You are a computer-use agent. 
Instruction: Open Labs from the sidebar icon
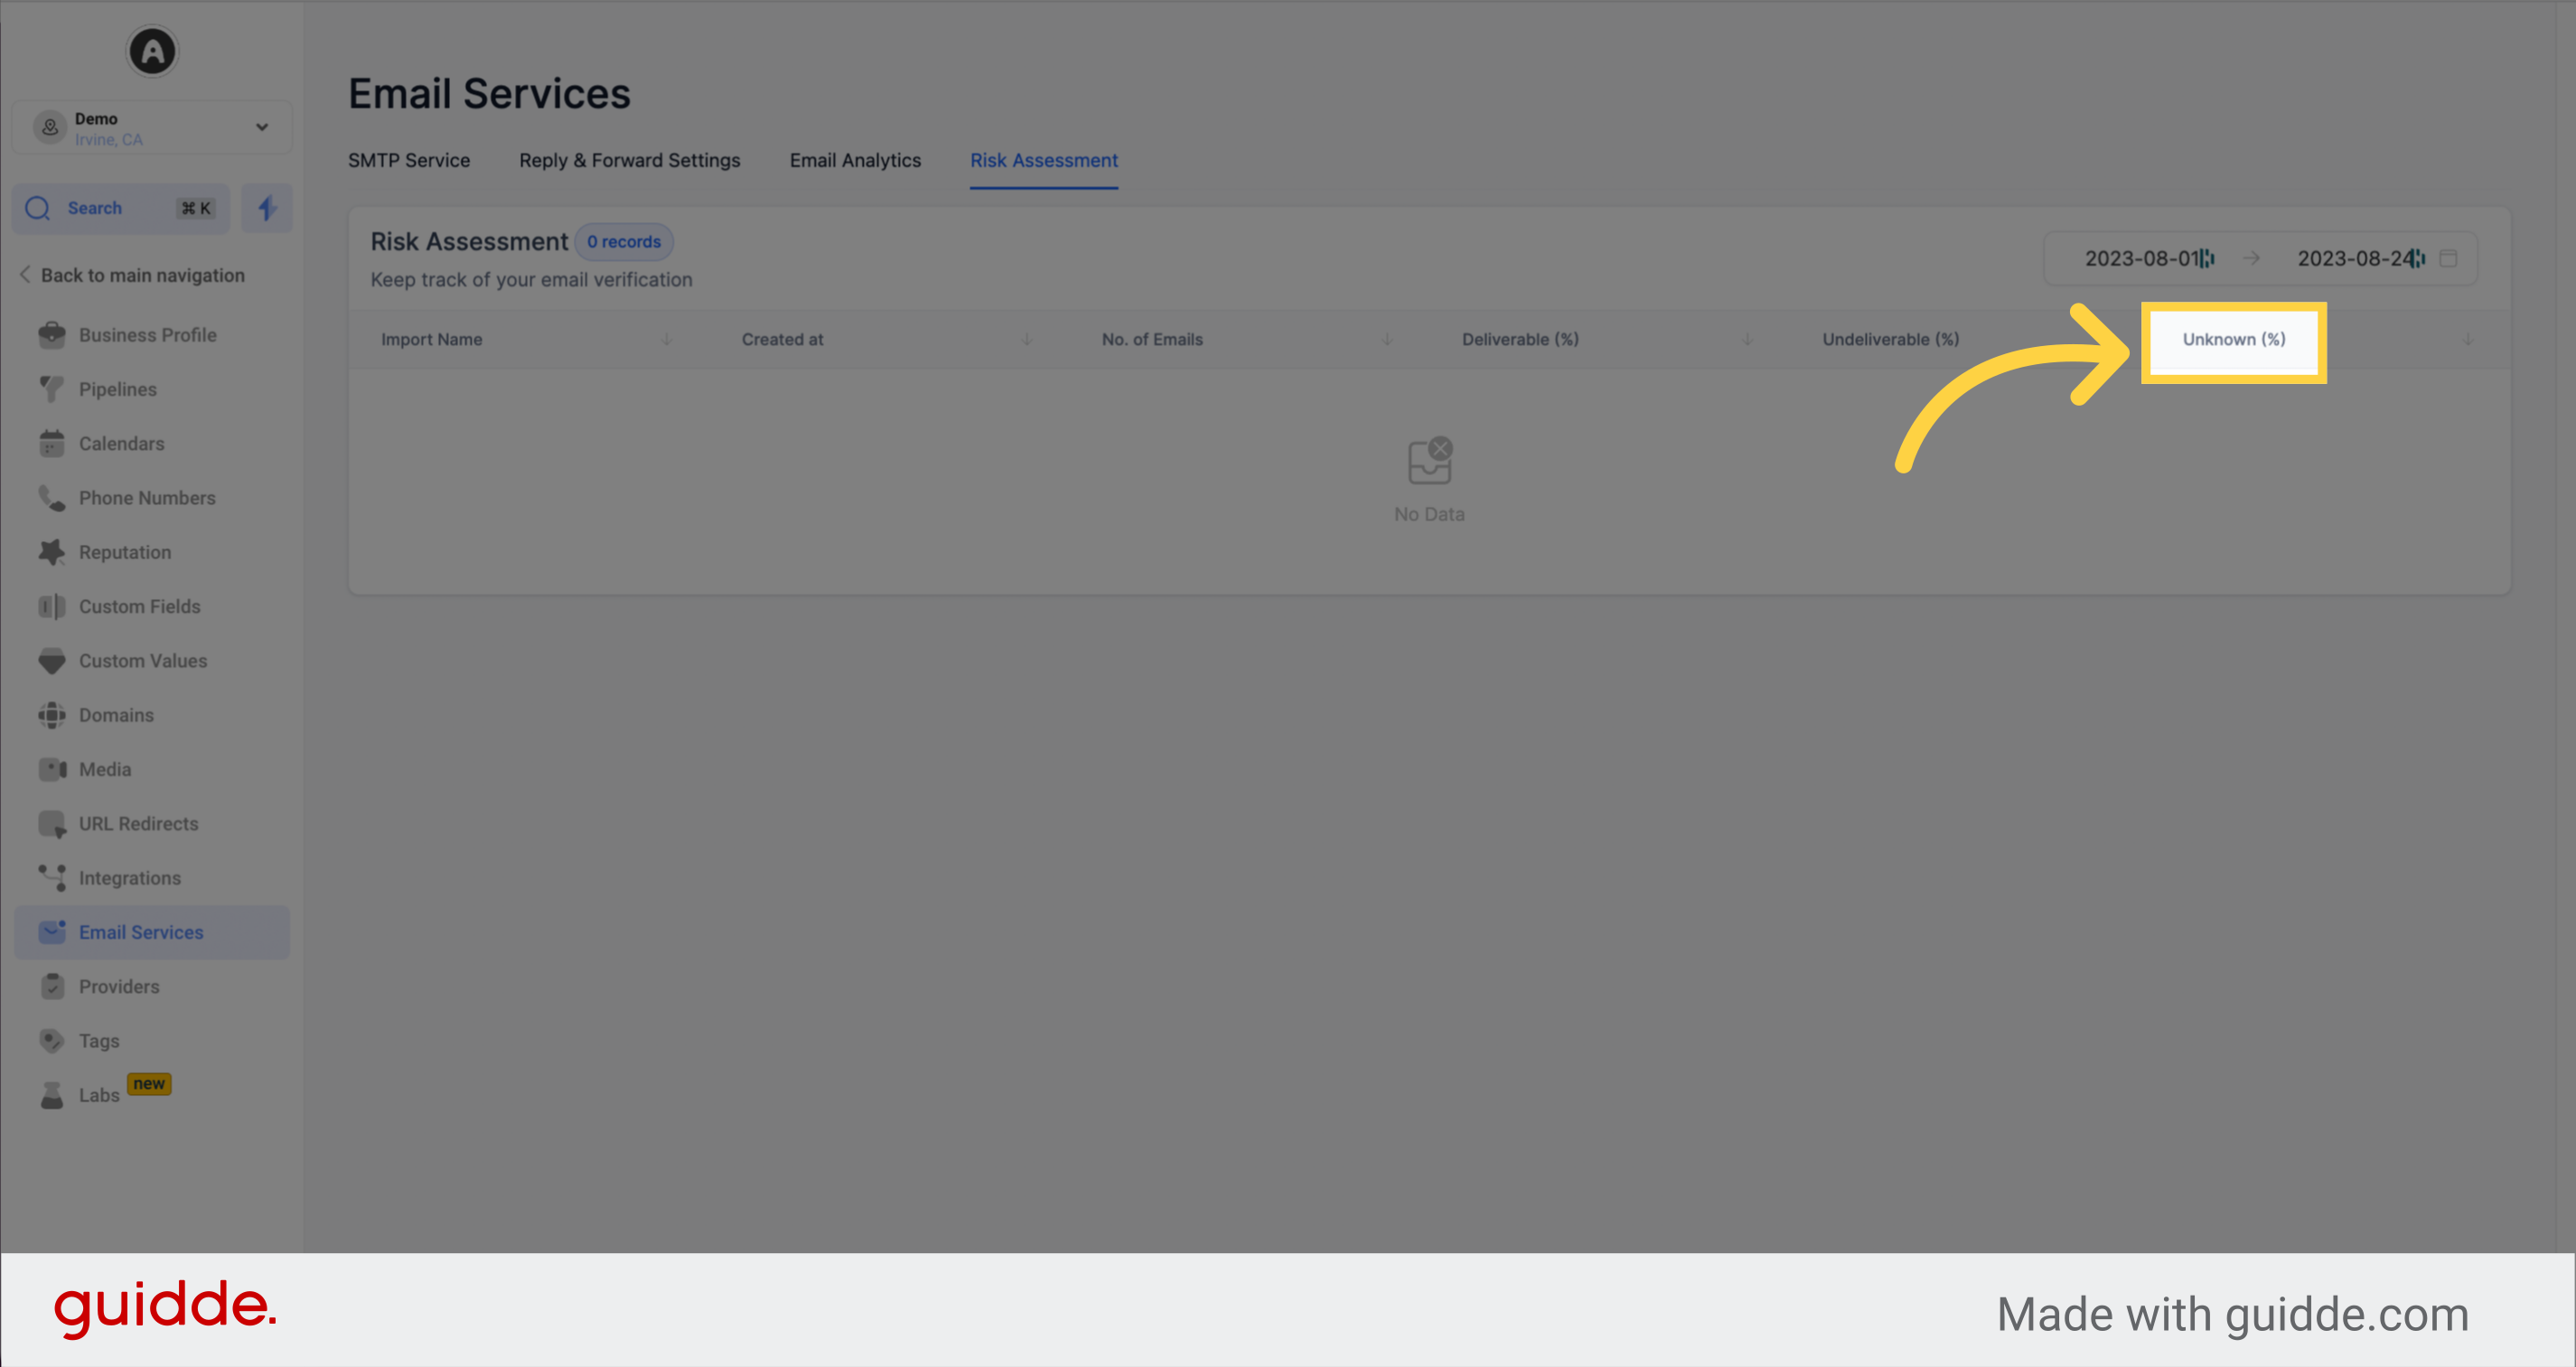pyautogui.click(x=52, y=1094)
